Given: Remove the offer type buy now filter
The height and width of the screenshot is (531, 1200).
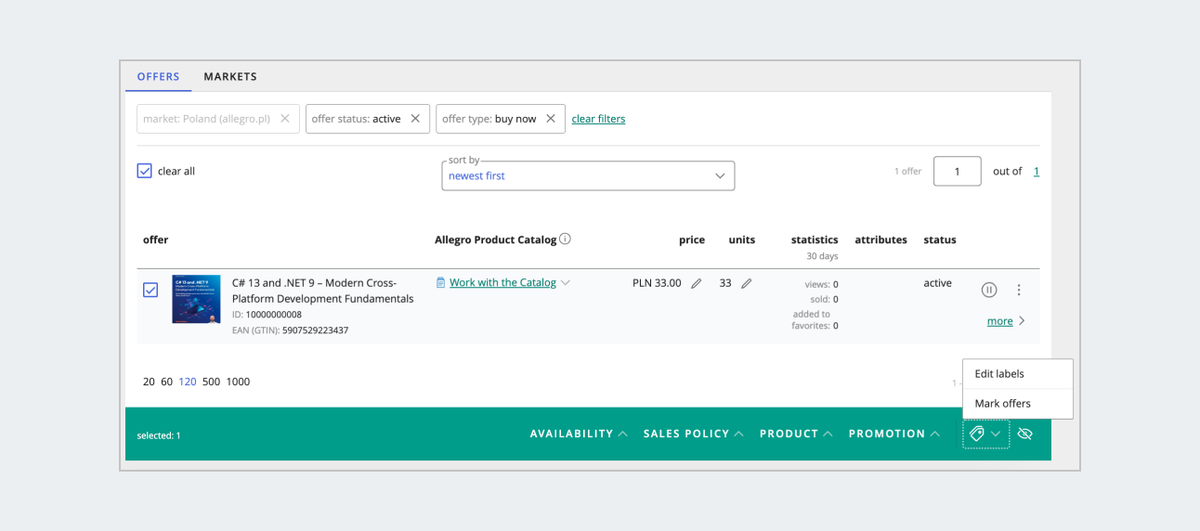Looking at the screenshot, I should (x=550, y=119).
